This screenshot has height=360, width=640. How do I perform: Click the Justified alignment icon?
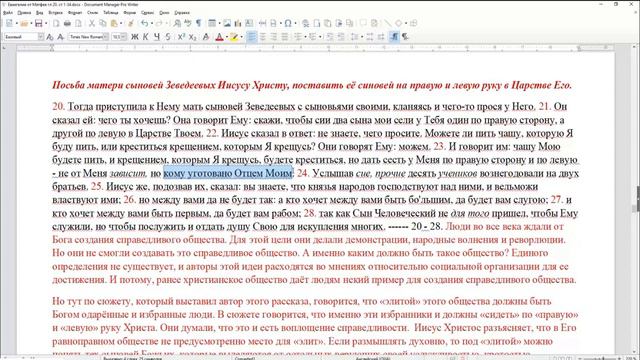(x=284, y=37)
